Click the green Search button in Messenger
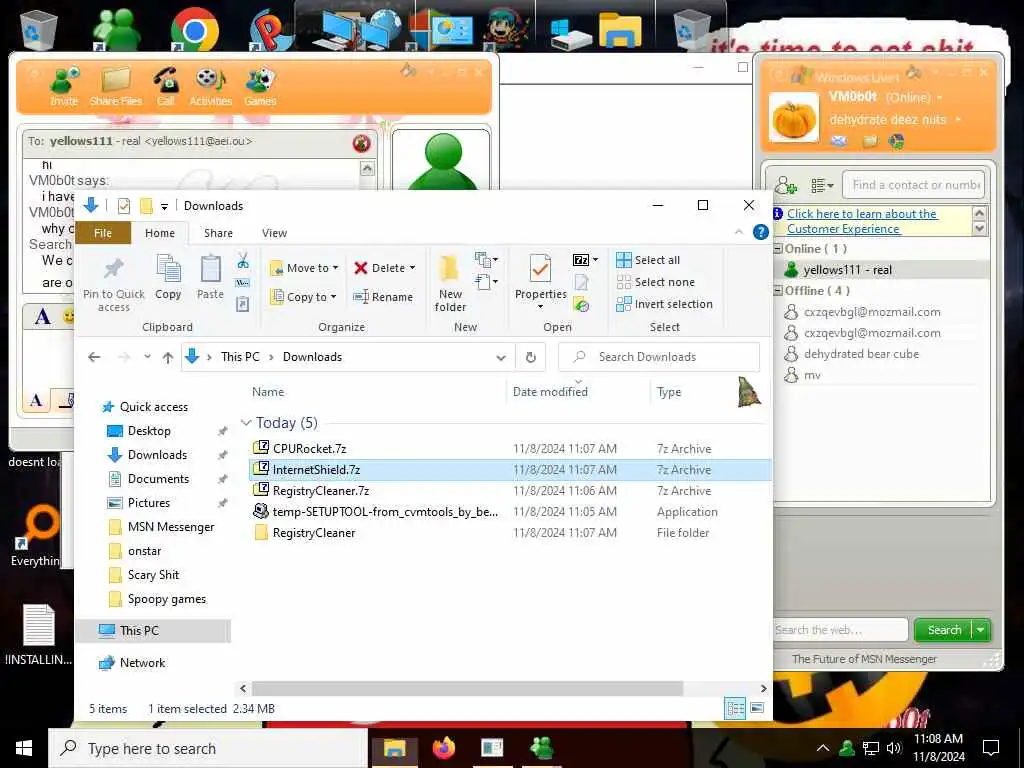The height and width of the screenshot is (768, 1024). click(x=944, y=630)
